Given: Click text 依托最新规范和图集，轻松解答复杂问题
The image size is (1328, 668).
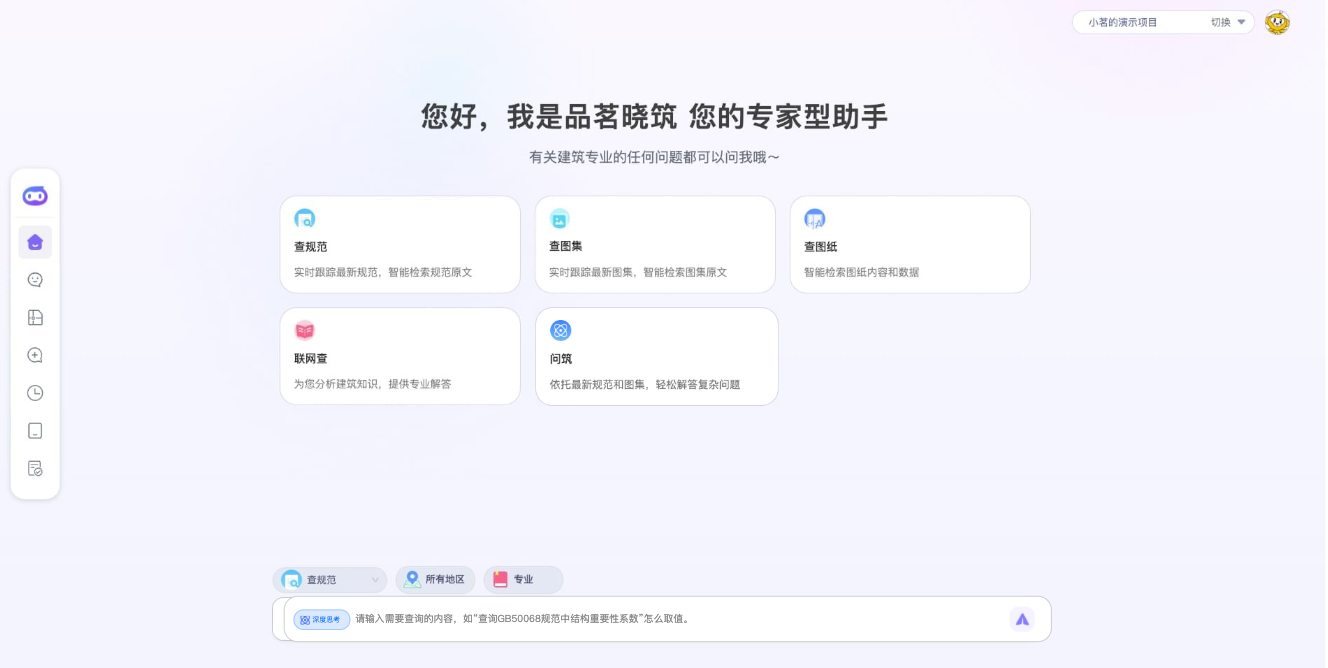Looking at the screenshot, I should (645, 384).
